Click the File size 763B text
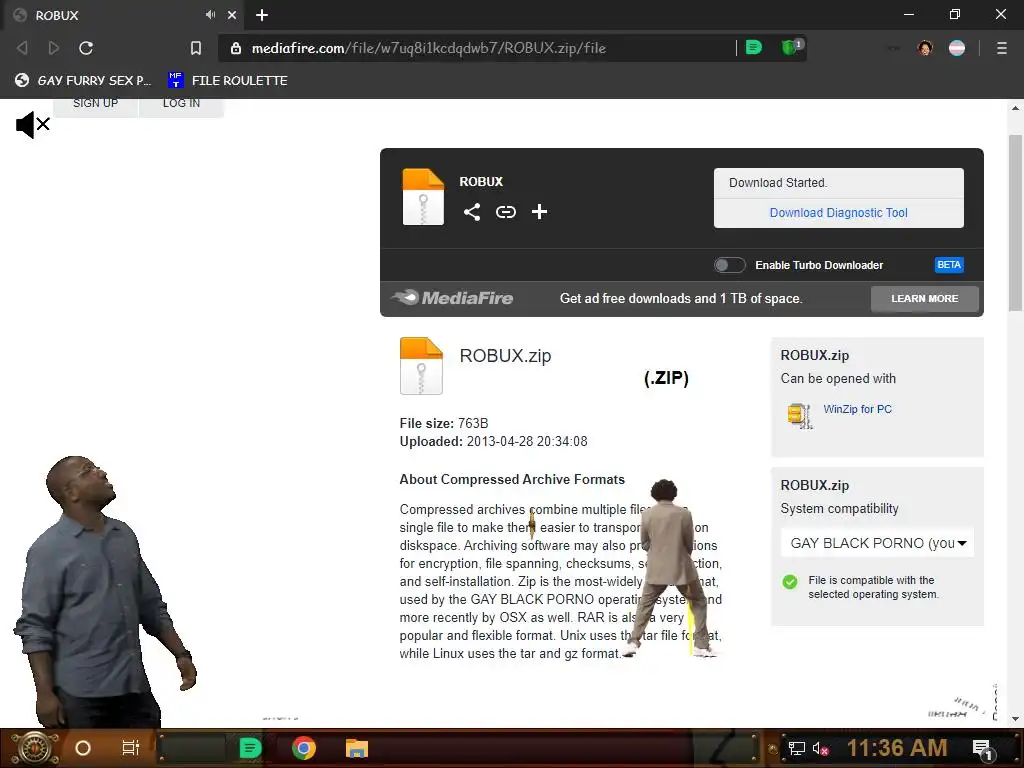The height and width of the screenshot is (768, 1024). click(444, 423)
